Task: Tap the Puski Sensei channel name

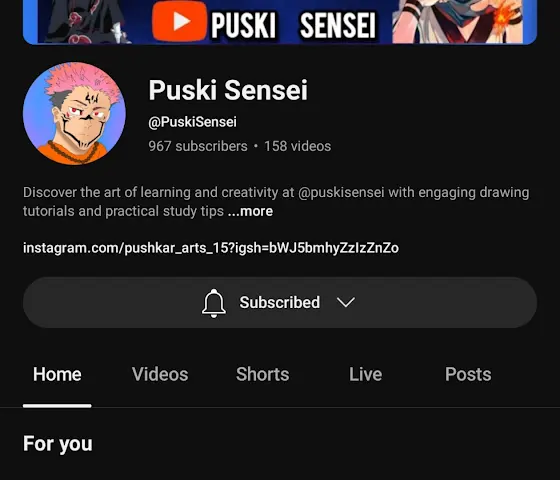Action: [228, 90]
